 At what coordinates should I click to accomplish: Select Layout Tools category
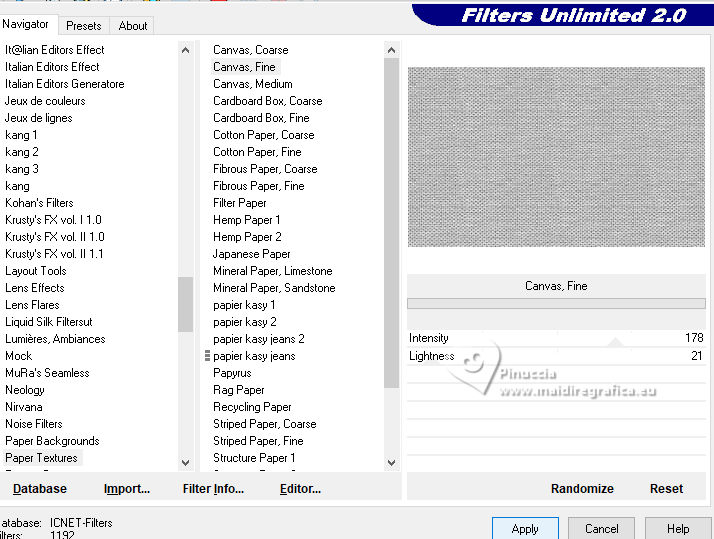36,271
